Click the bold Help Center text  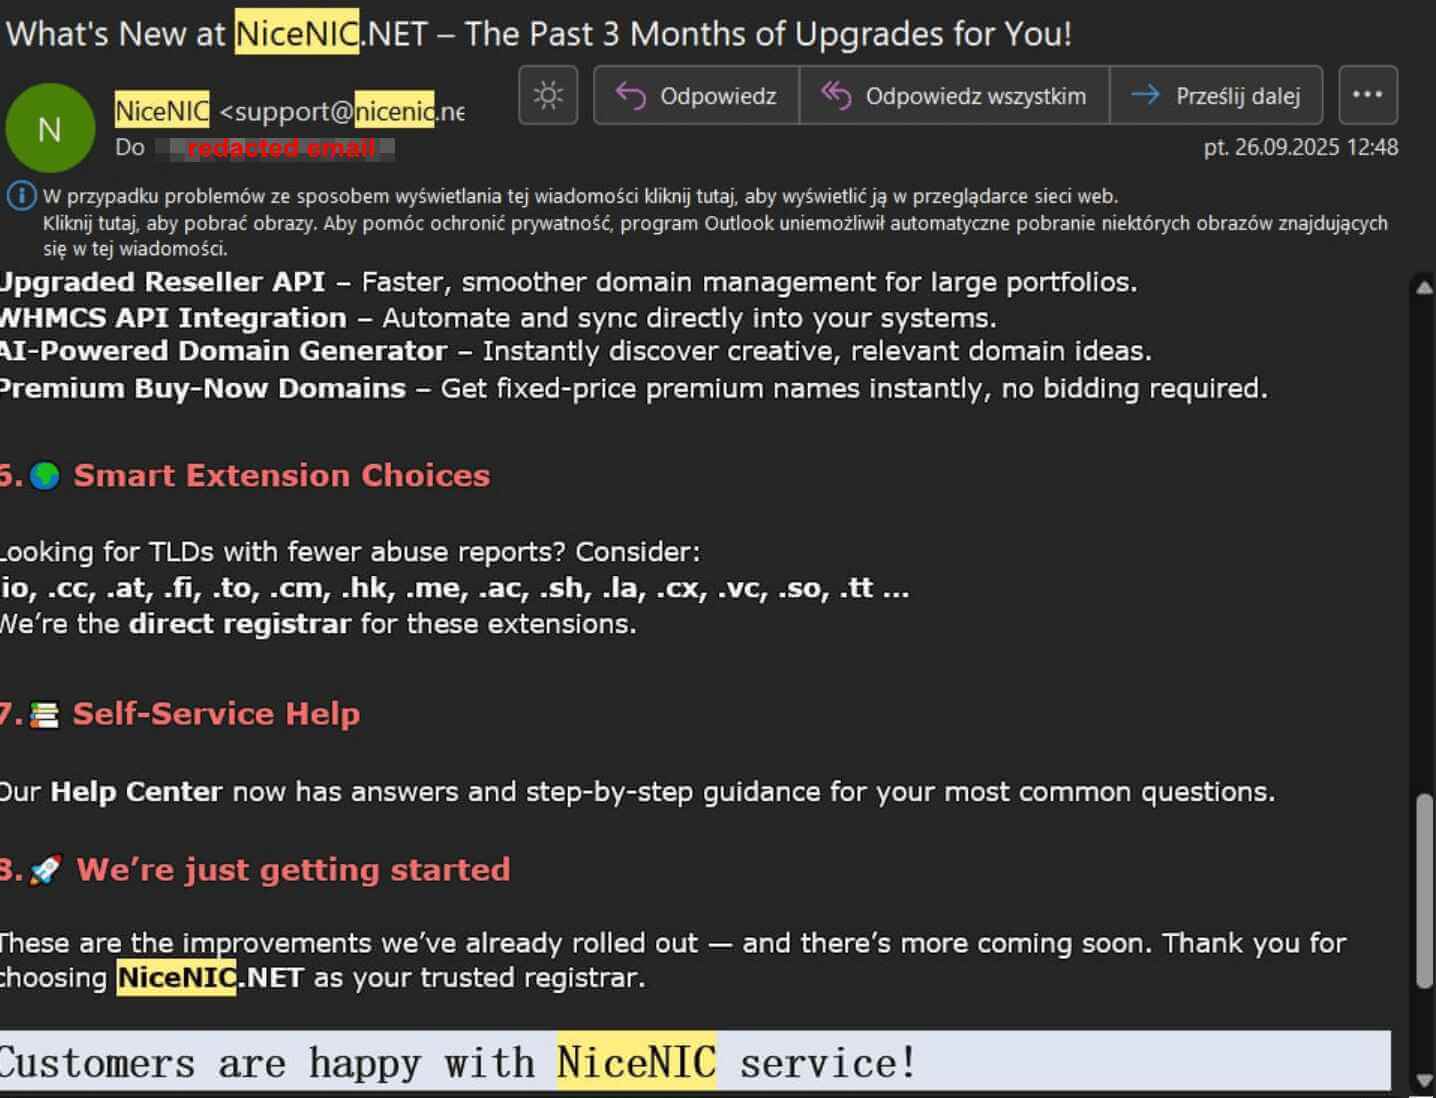136,792
